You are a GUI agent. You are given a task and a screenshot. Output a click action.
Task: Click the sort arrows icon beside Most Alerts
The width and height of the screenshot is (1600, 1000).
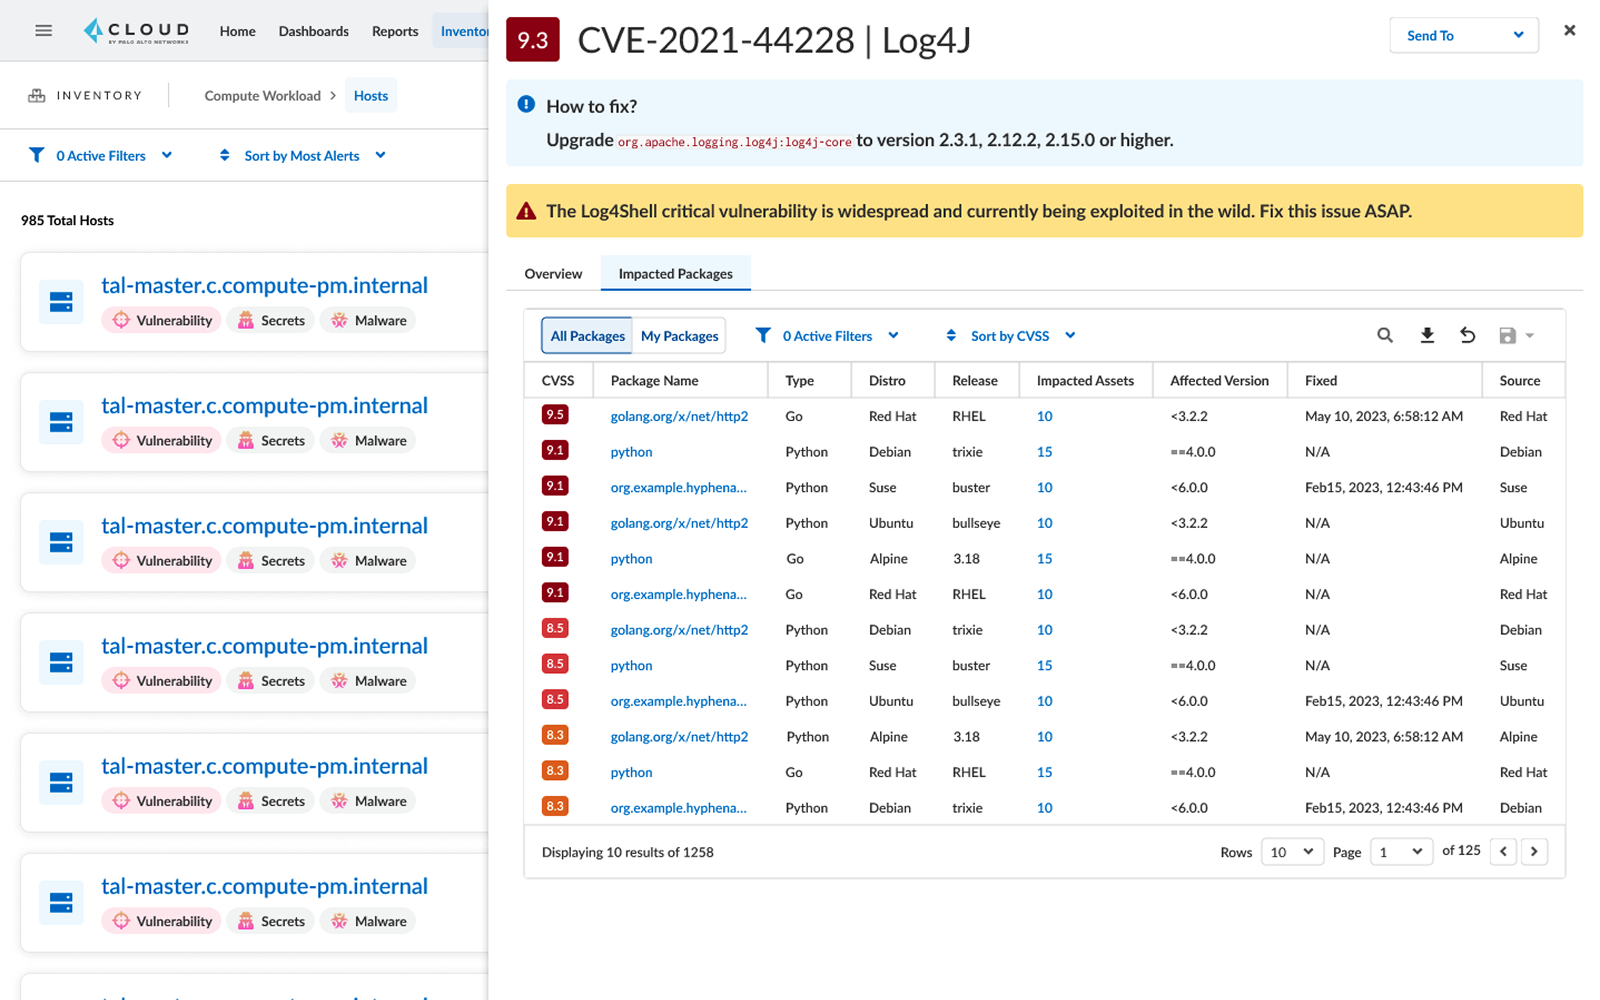point(225,155)
